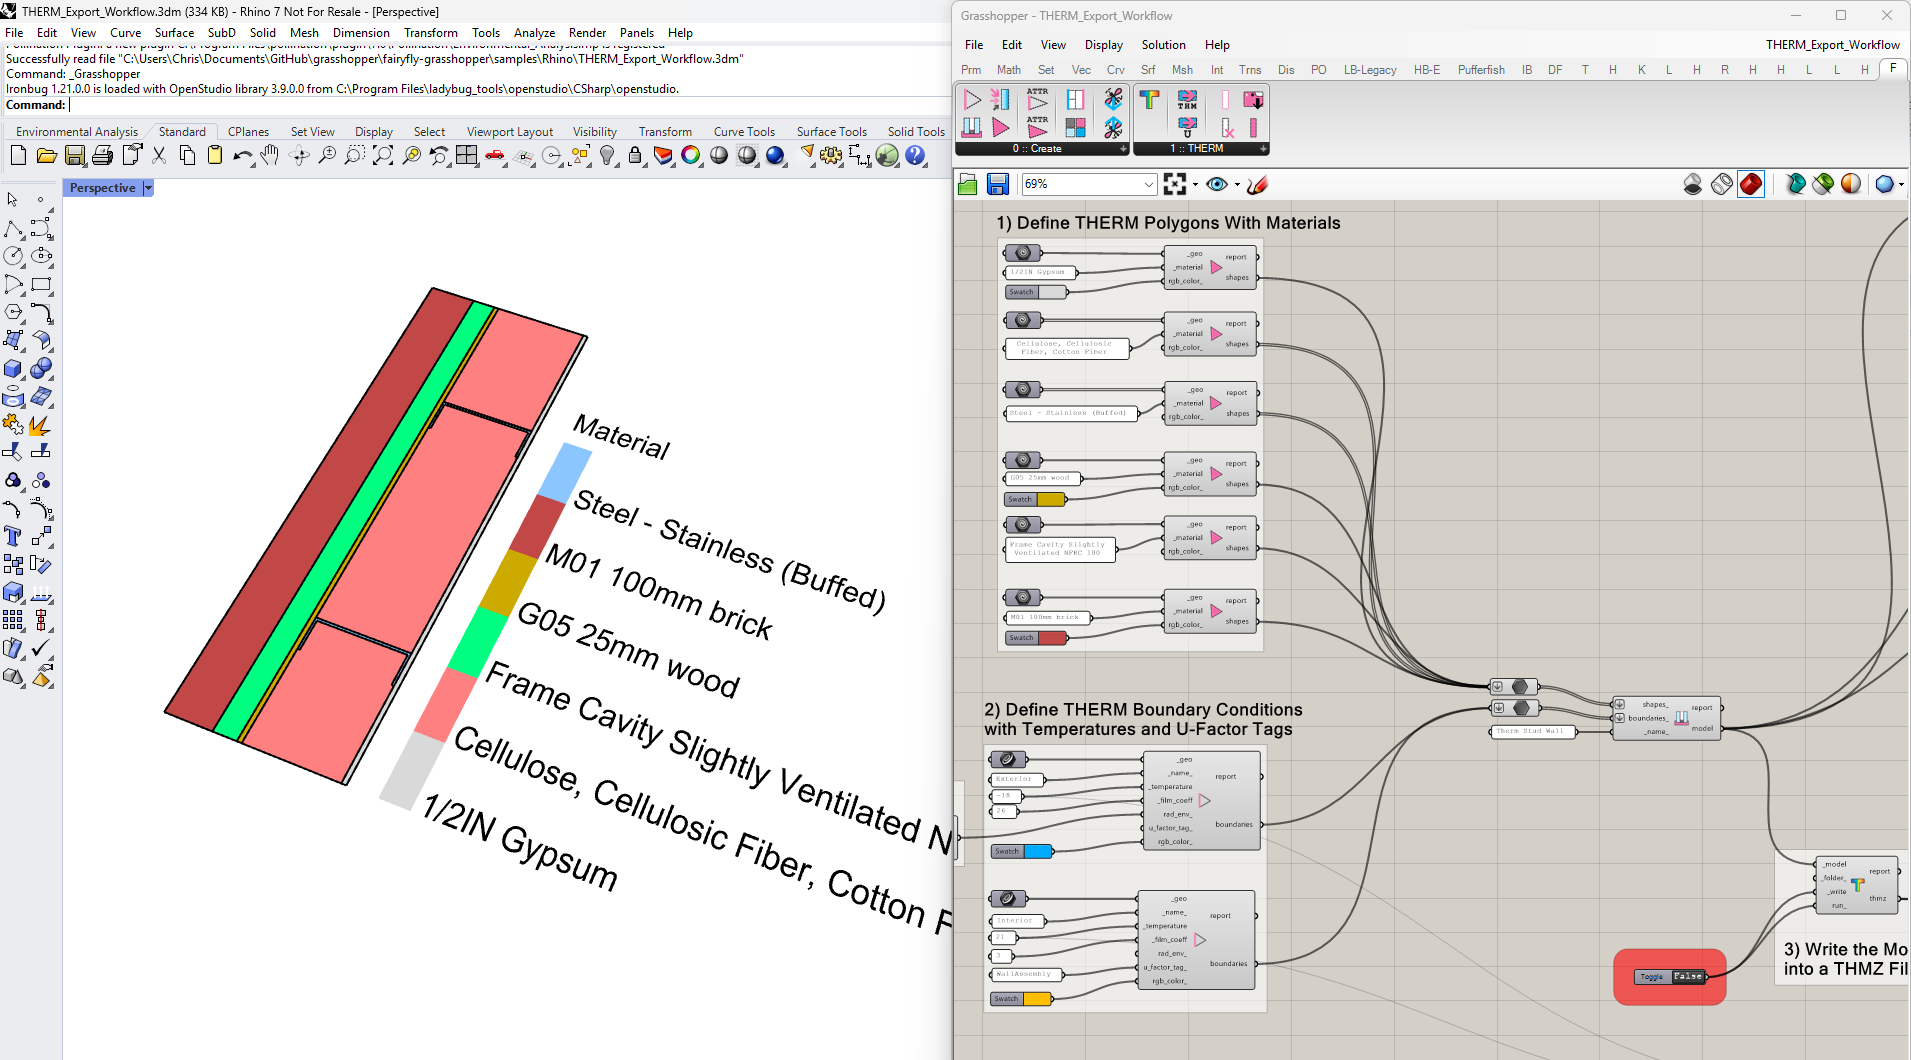Click the blue Swatch color for Exterior boundary
Screen dimensions: 1911x1060
[x=1038, y=852]
